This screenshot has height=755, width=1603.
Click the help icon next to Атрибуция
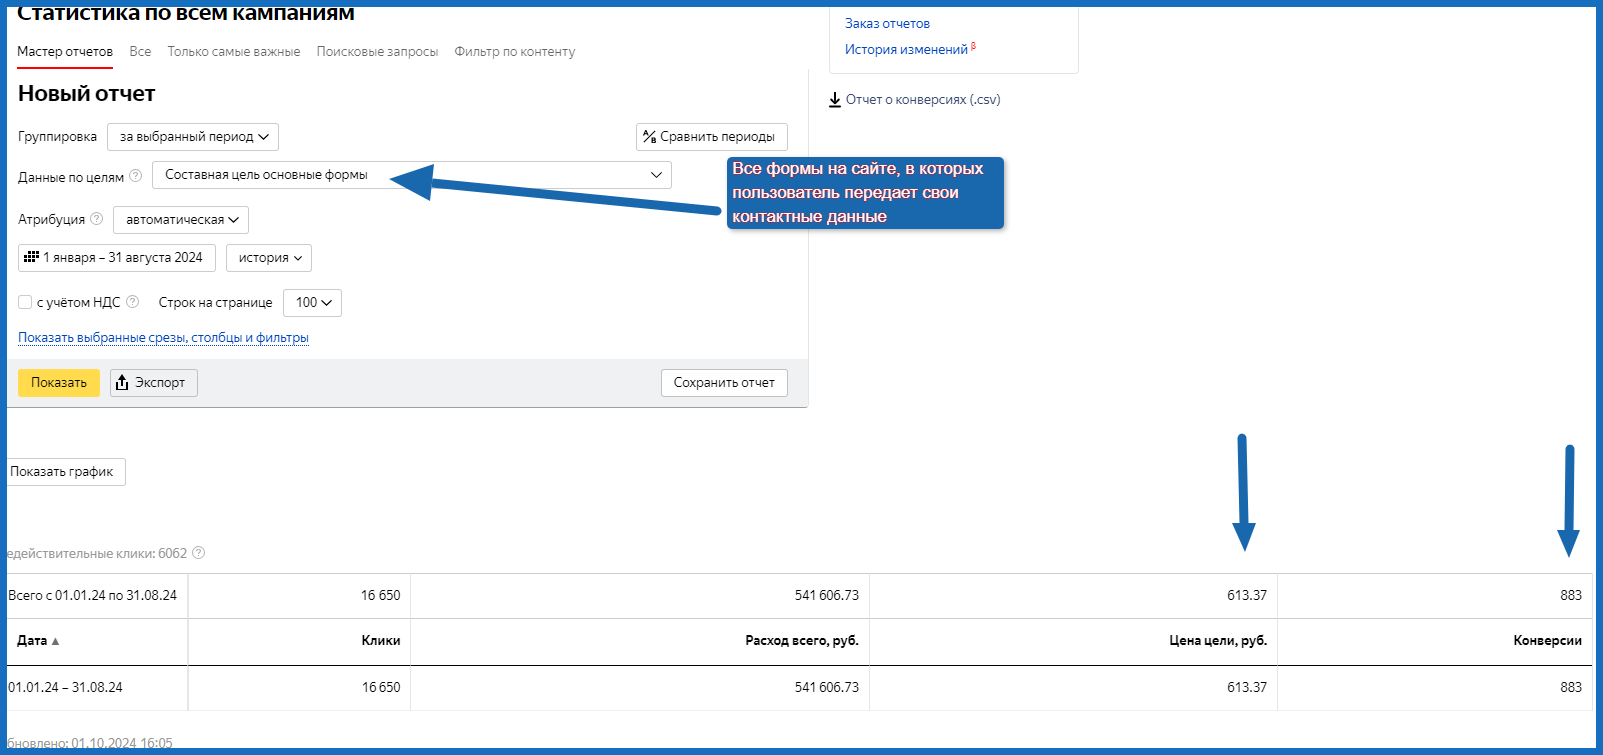[x=97, y=219]
